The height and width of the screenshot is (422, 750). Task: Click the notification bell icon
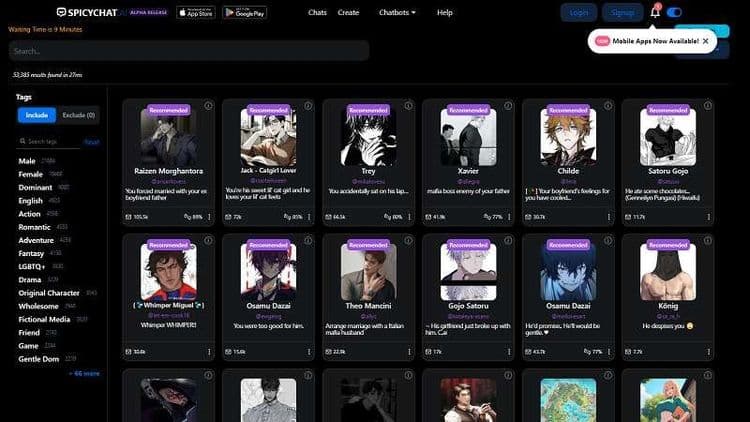(655, 12)
